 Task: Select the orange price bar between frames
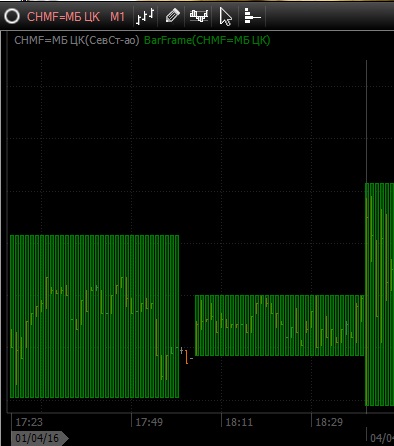pos(187,357)
